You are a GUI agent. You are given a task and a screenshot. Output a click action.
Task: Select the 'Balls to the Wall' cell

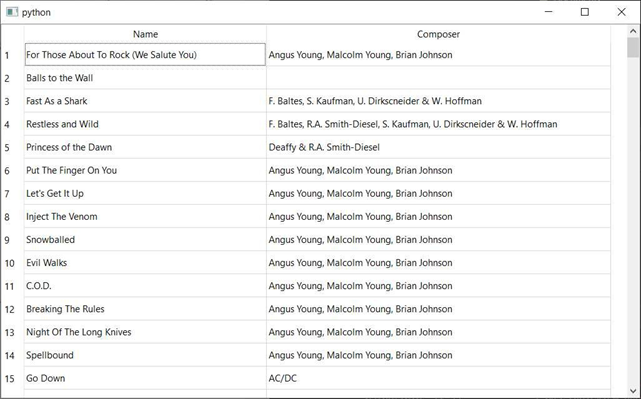pyautogui.click(x=145, y=78)
